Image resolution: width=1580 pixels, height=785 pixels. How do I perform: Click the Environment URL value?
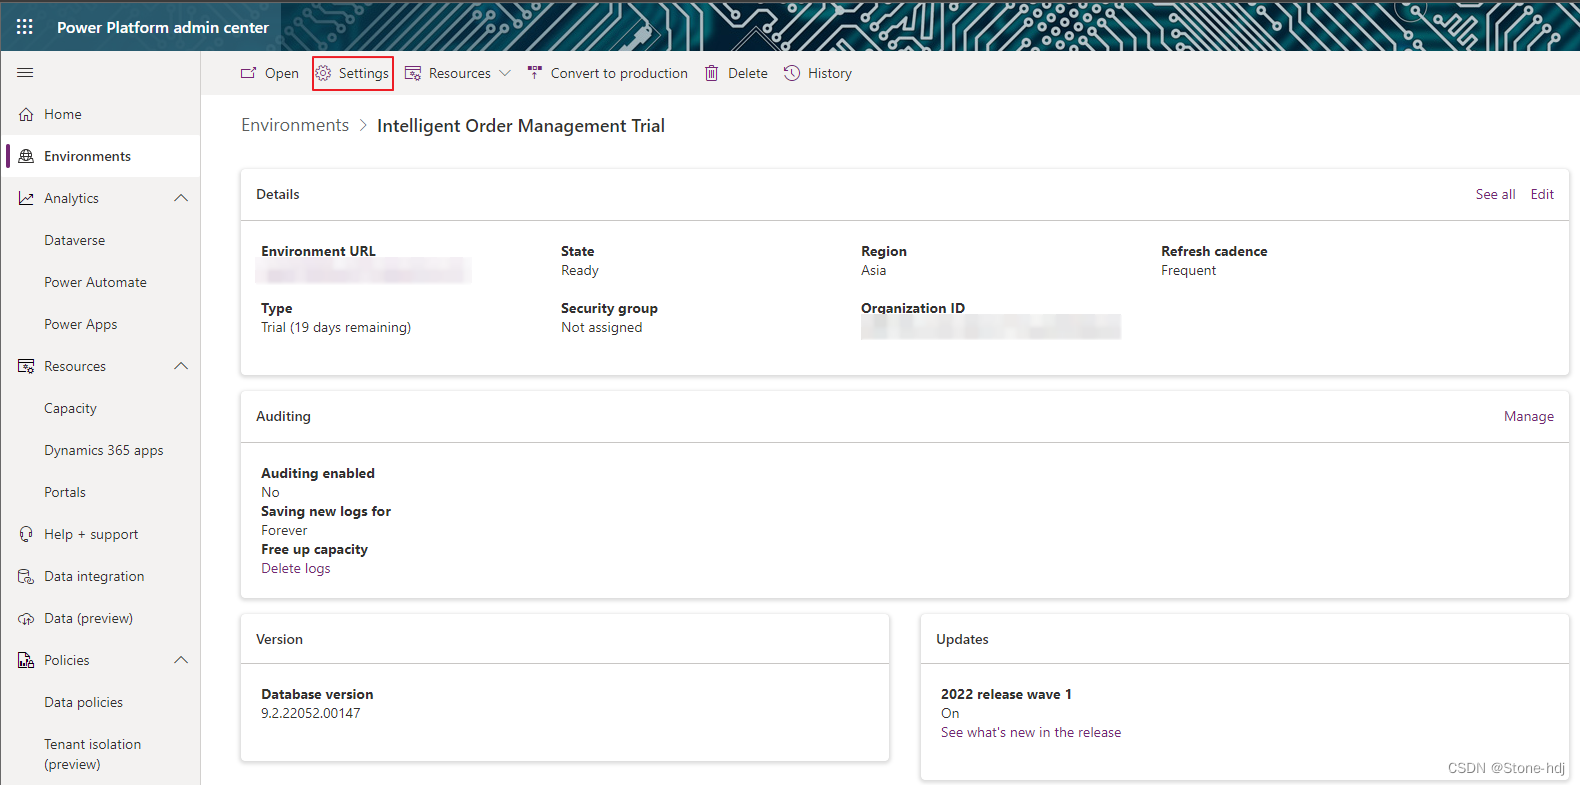(x=363, y=271)
